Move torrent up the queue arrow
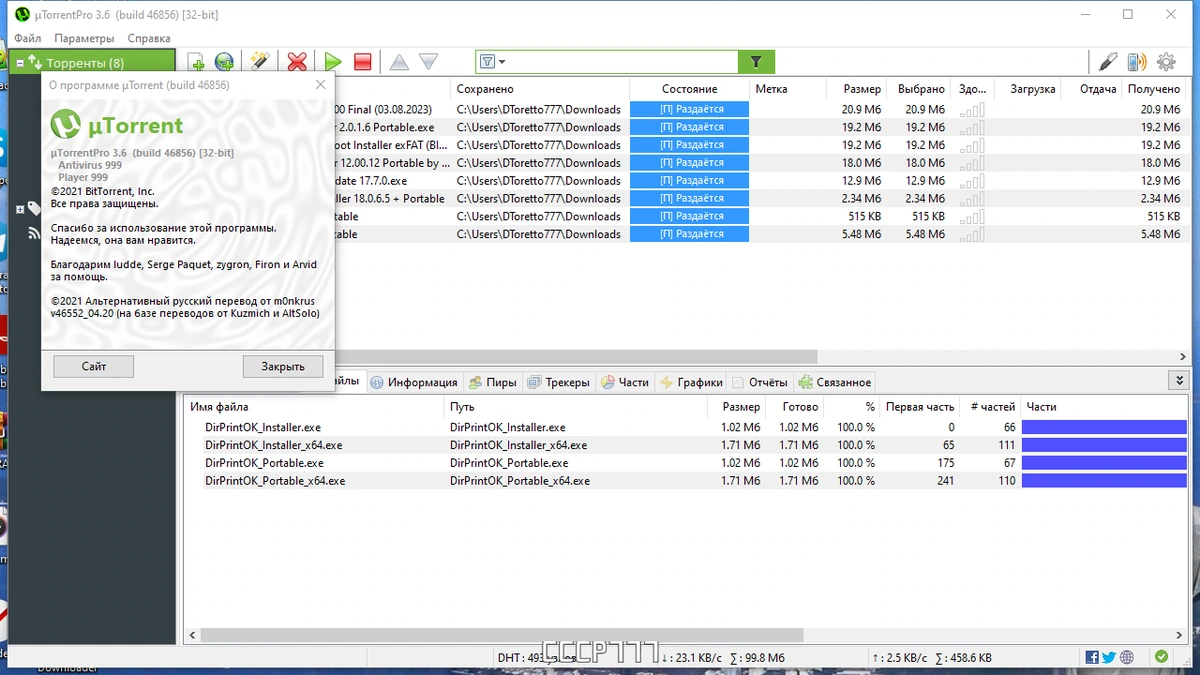The height and width of the screenshot is (675, 1200). pos(399,62)
